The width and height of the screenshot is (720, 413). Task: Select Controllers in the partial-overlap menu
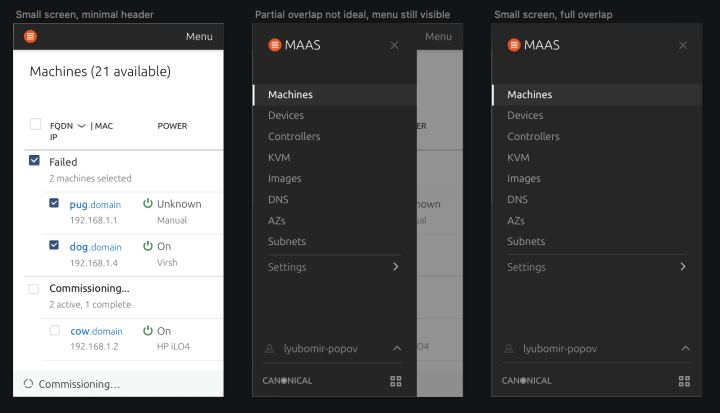click(x=294, y=136)
